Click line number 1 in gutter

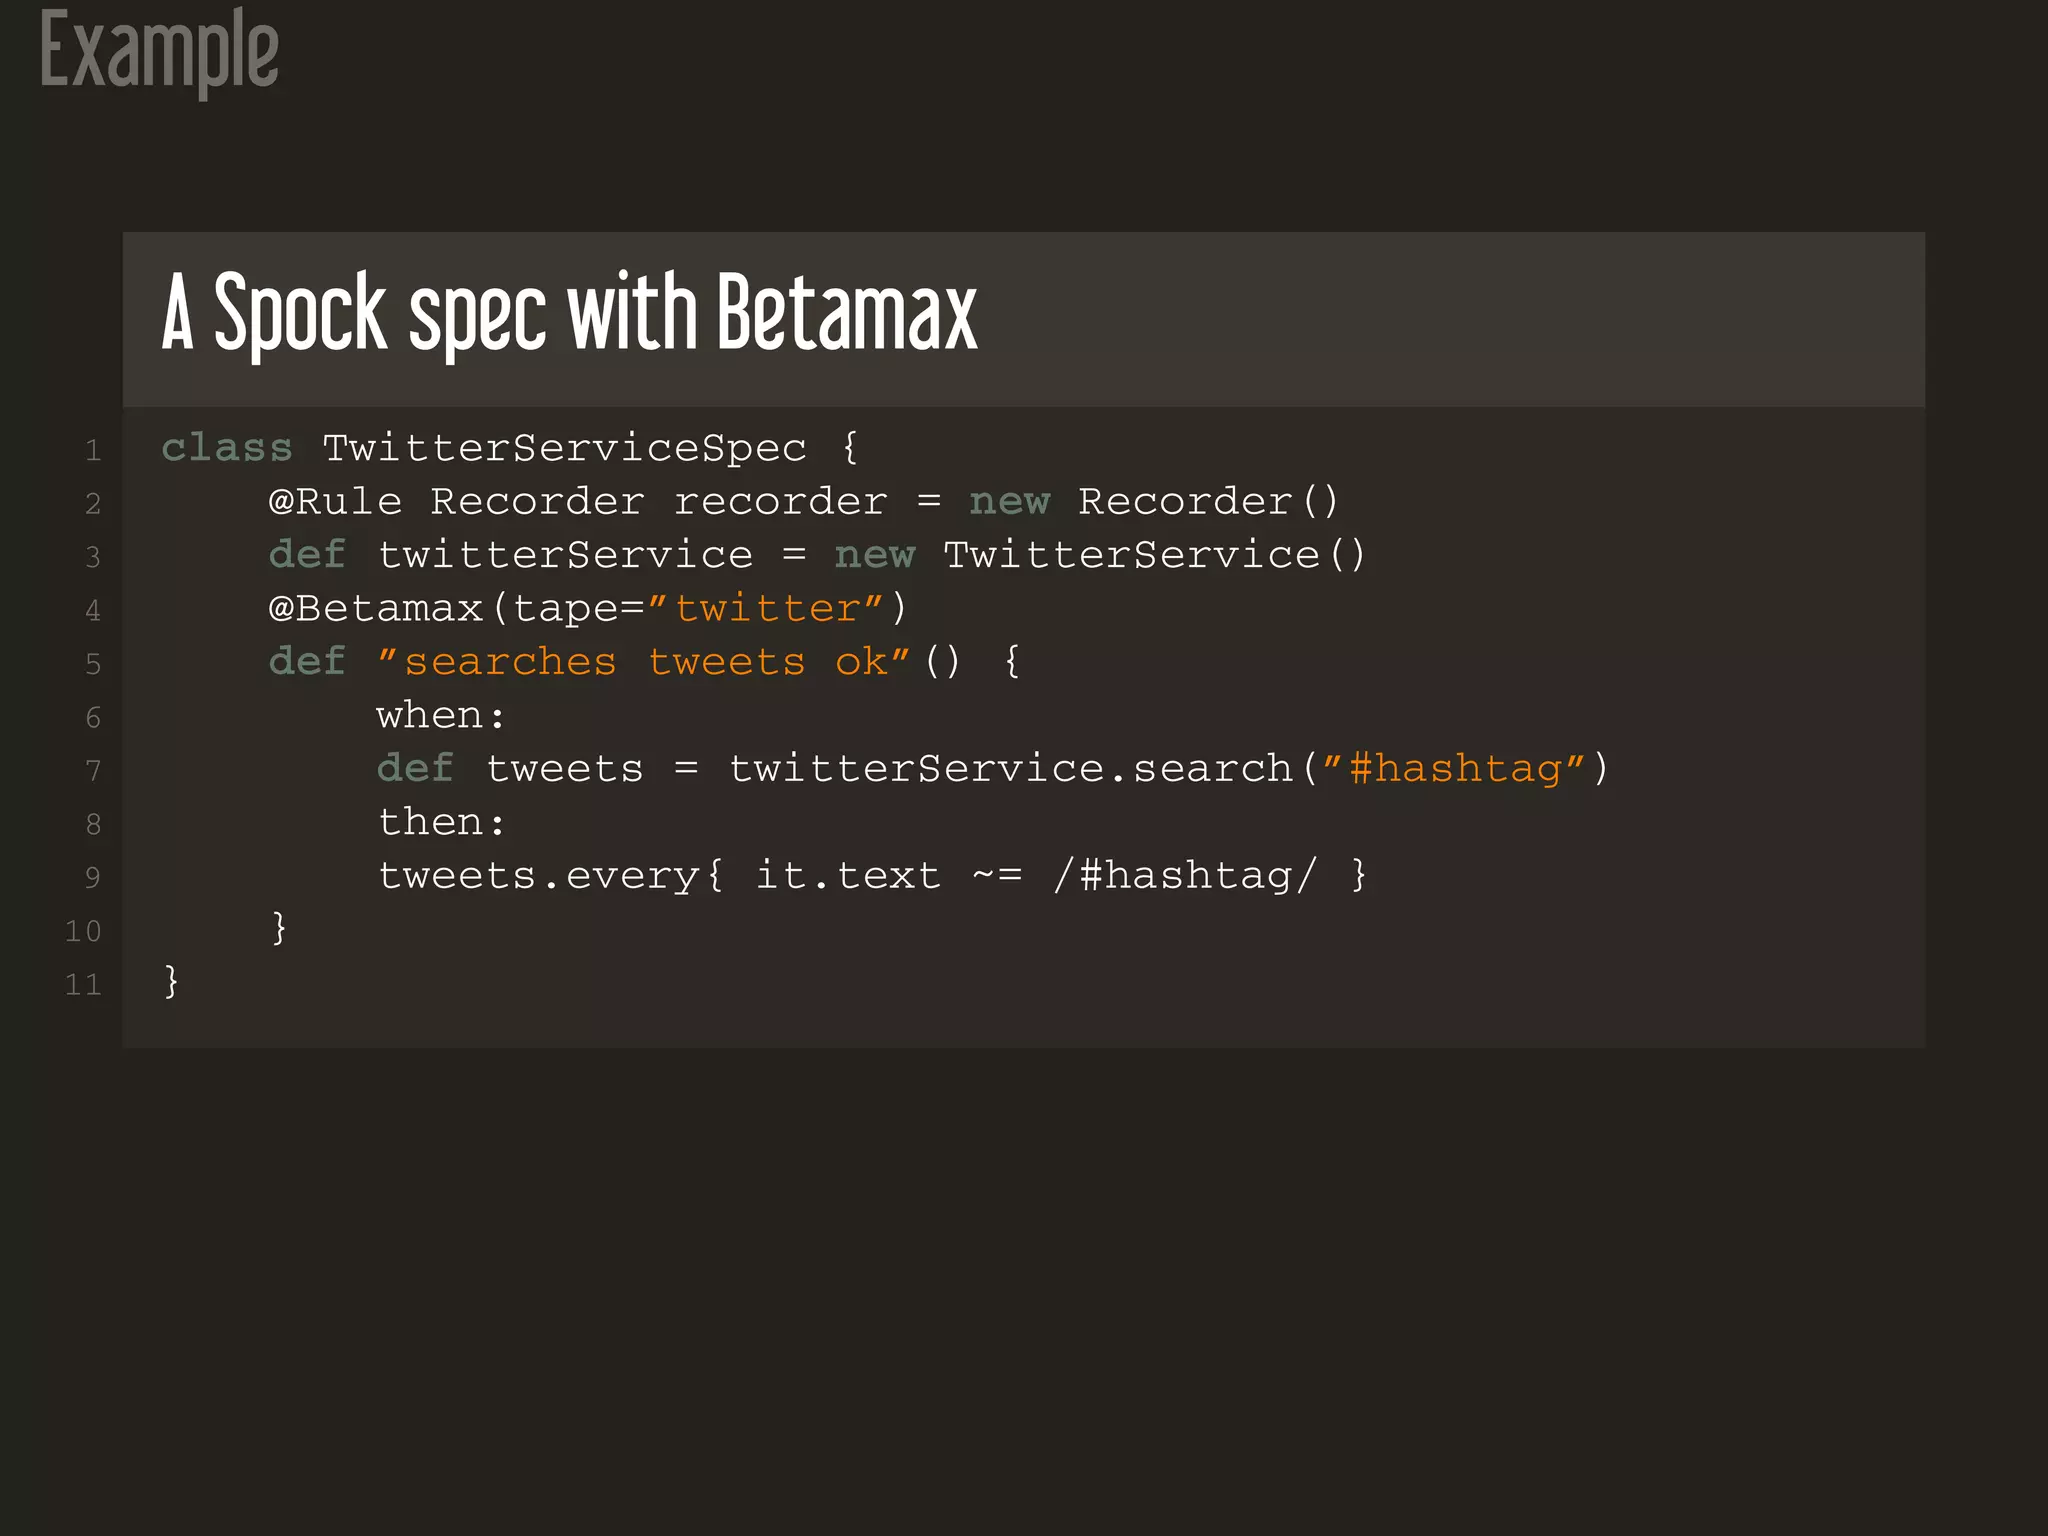point(93,450)
